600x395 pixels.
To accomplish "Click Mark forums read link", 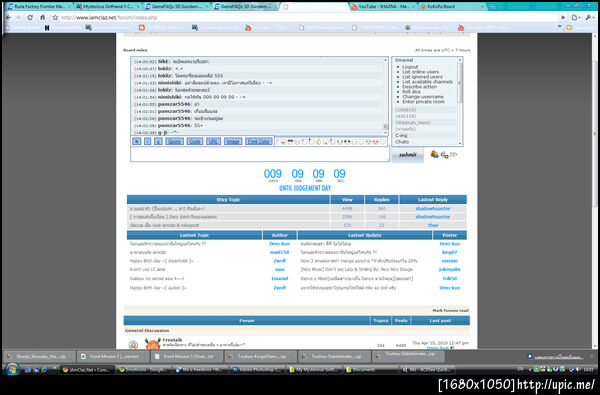I will [450, 310].
